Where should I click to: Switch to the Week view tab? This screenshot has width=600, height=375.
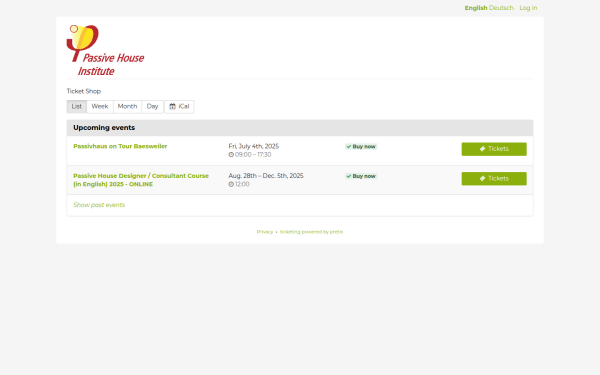[x=100, y=106]
